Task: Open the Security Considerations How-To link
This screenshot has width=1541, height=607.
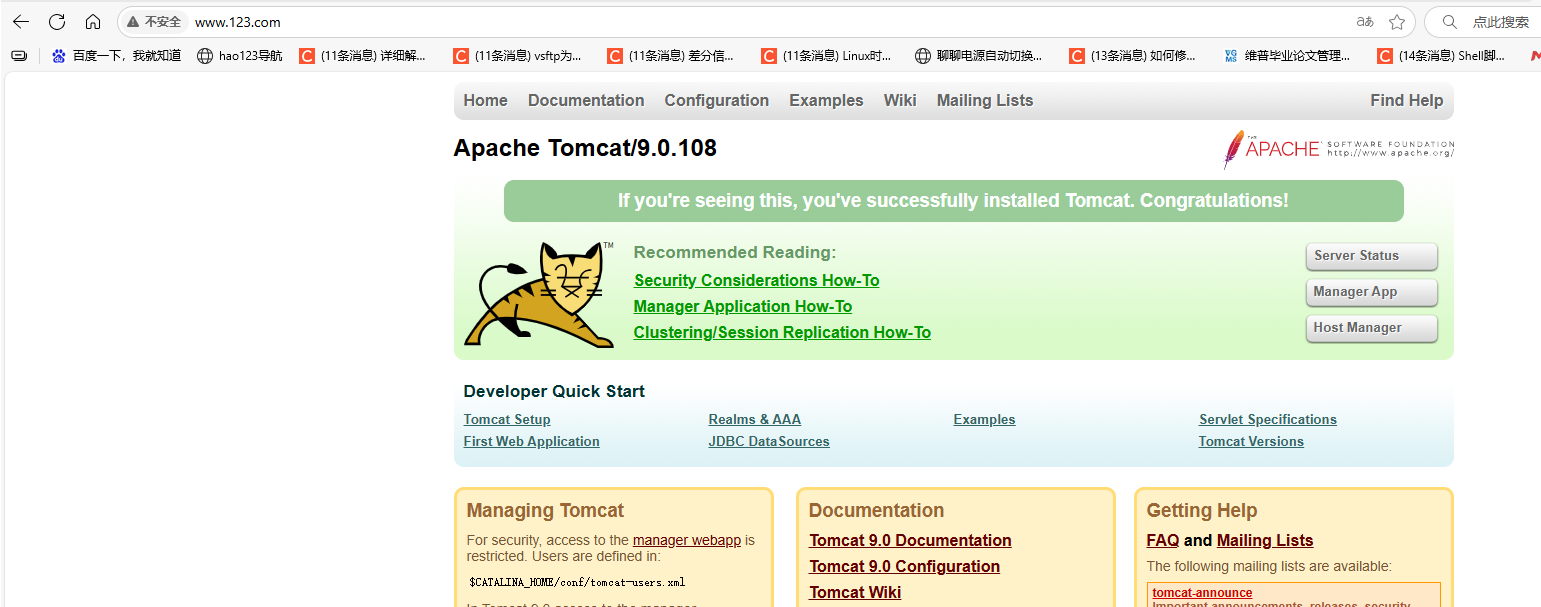Action: [756, 280]
